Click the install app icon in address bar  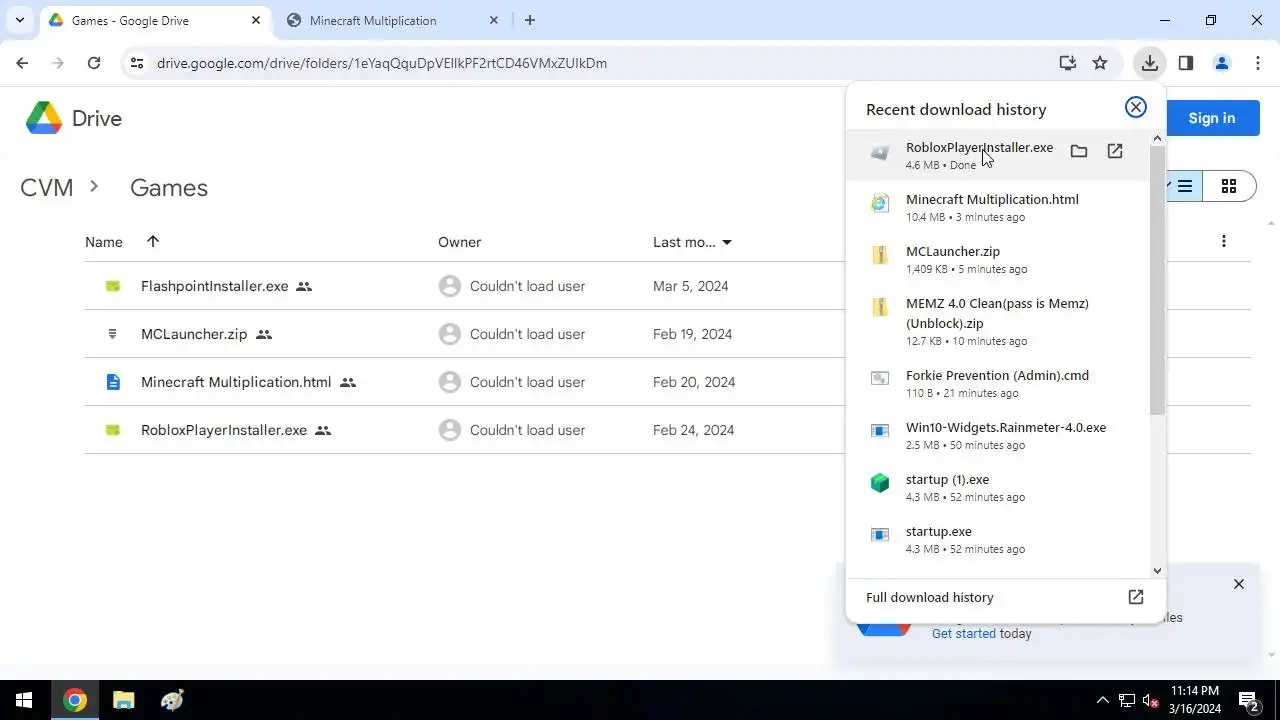click(1068, 63)
